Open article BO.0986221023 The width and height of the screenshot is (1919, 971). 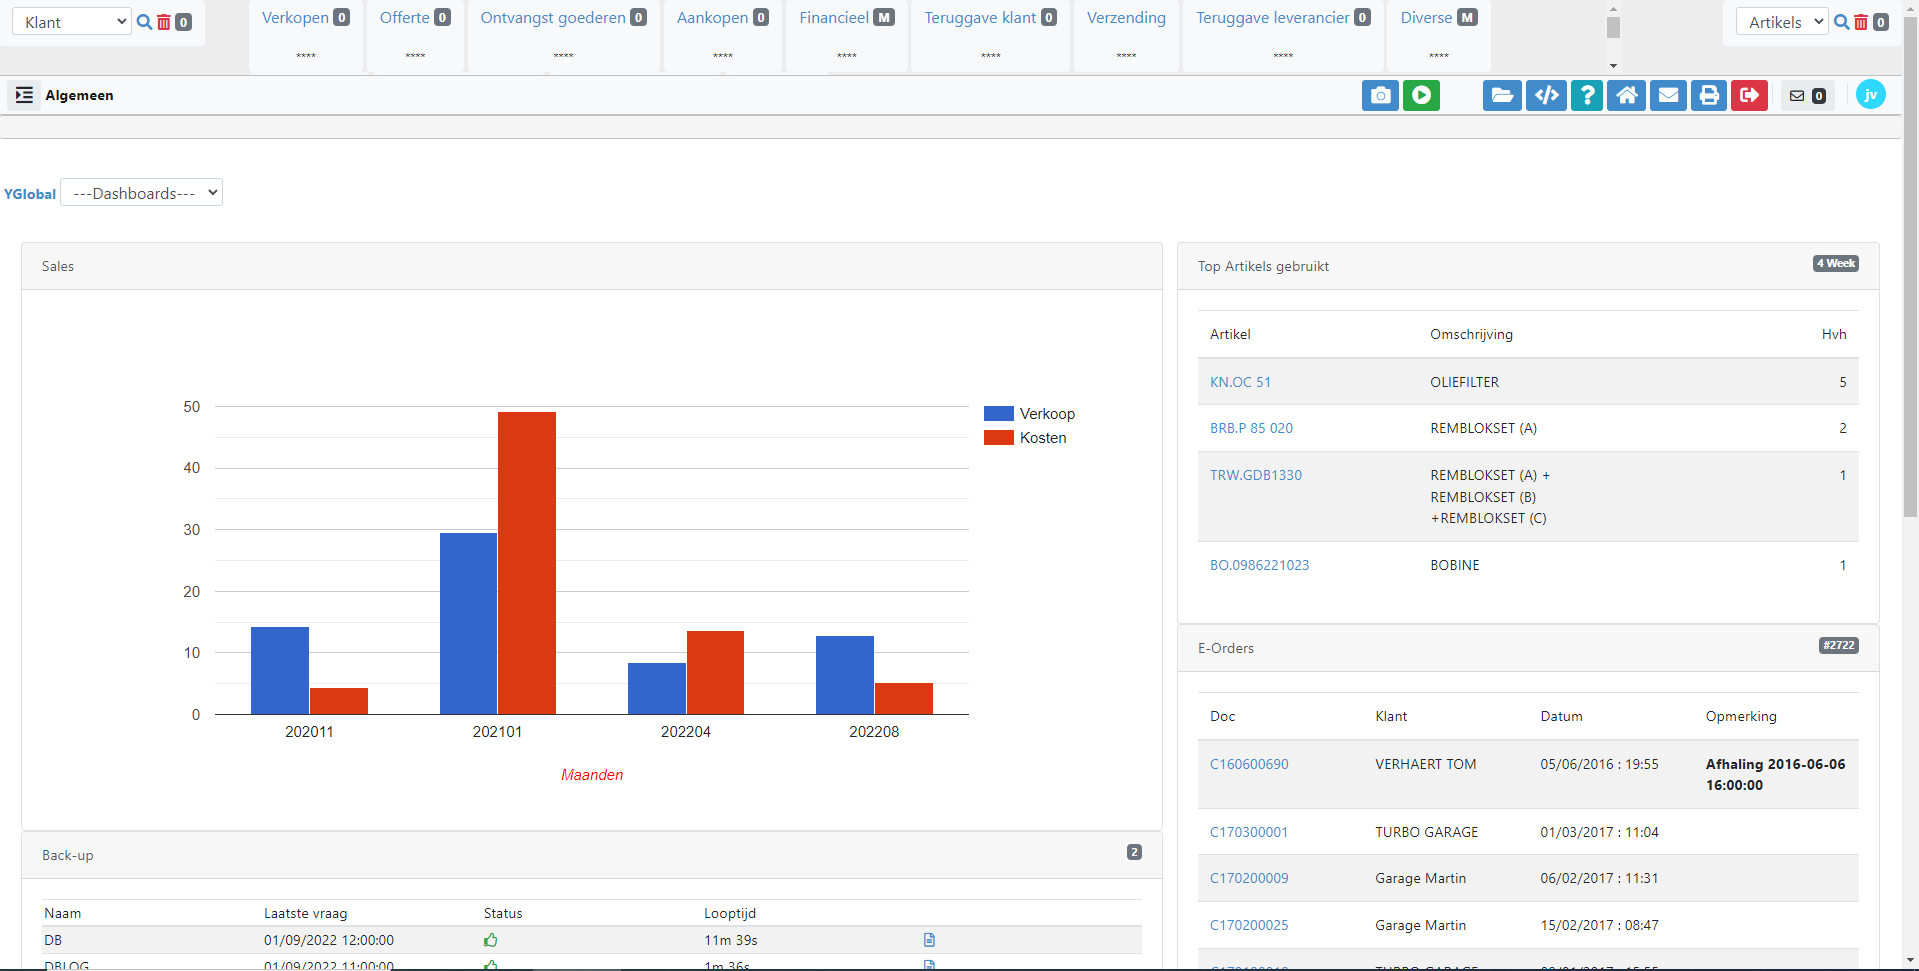(x=1259, y=565)
